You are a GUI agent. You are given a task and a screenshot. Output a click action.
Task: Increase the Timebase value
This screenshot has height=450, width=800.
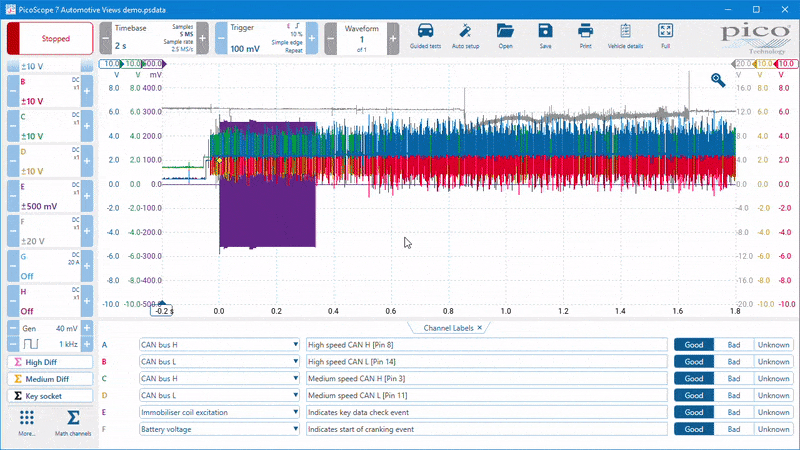203,38
